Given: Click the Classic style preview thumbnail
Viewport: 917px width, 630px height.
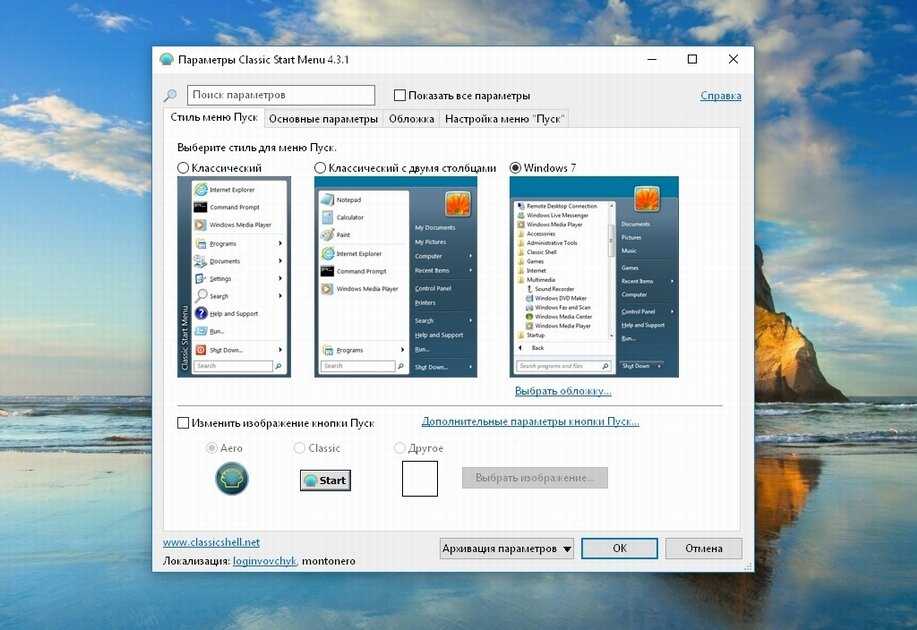Looking at the screenshot, I should [234, 277].
